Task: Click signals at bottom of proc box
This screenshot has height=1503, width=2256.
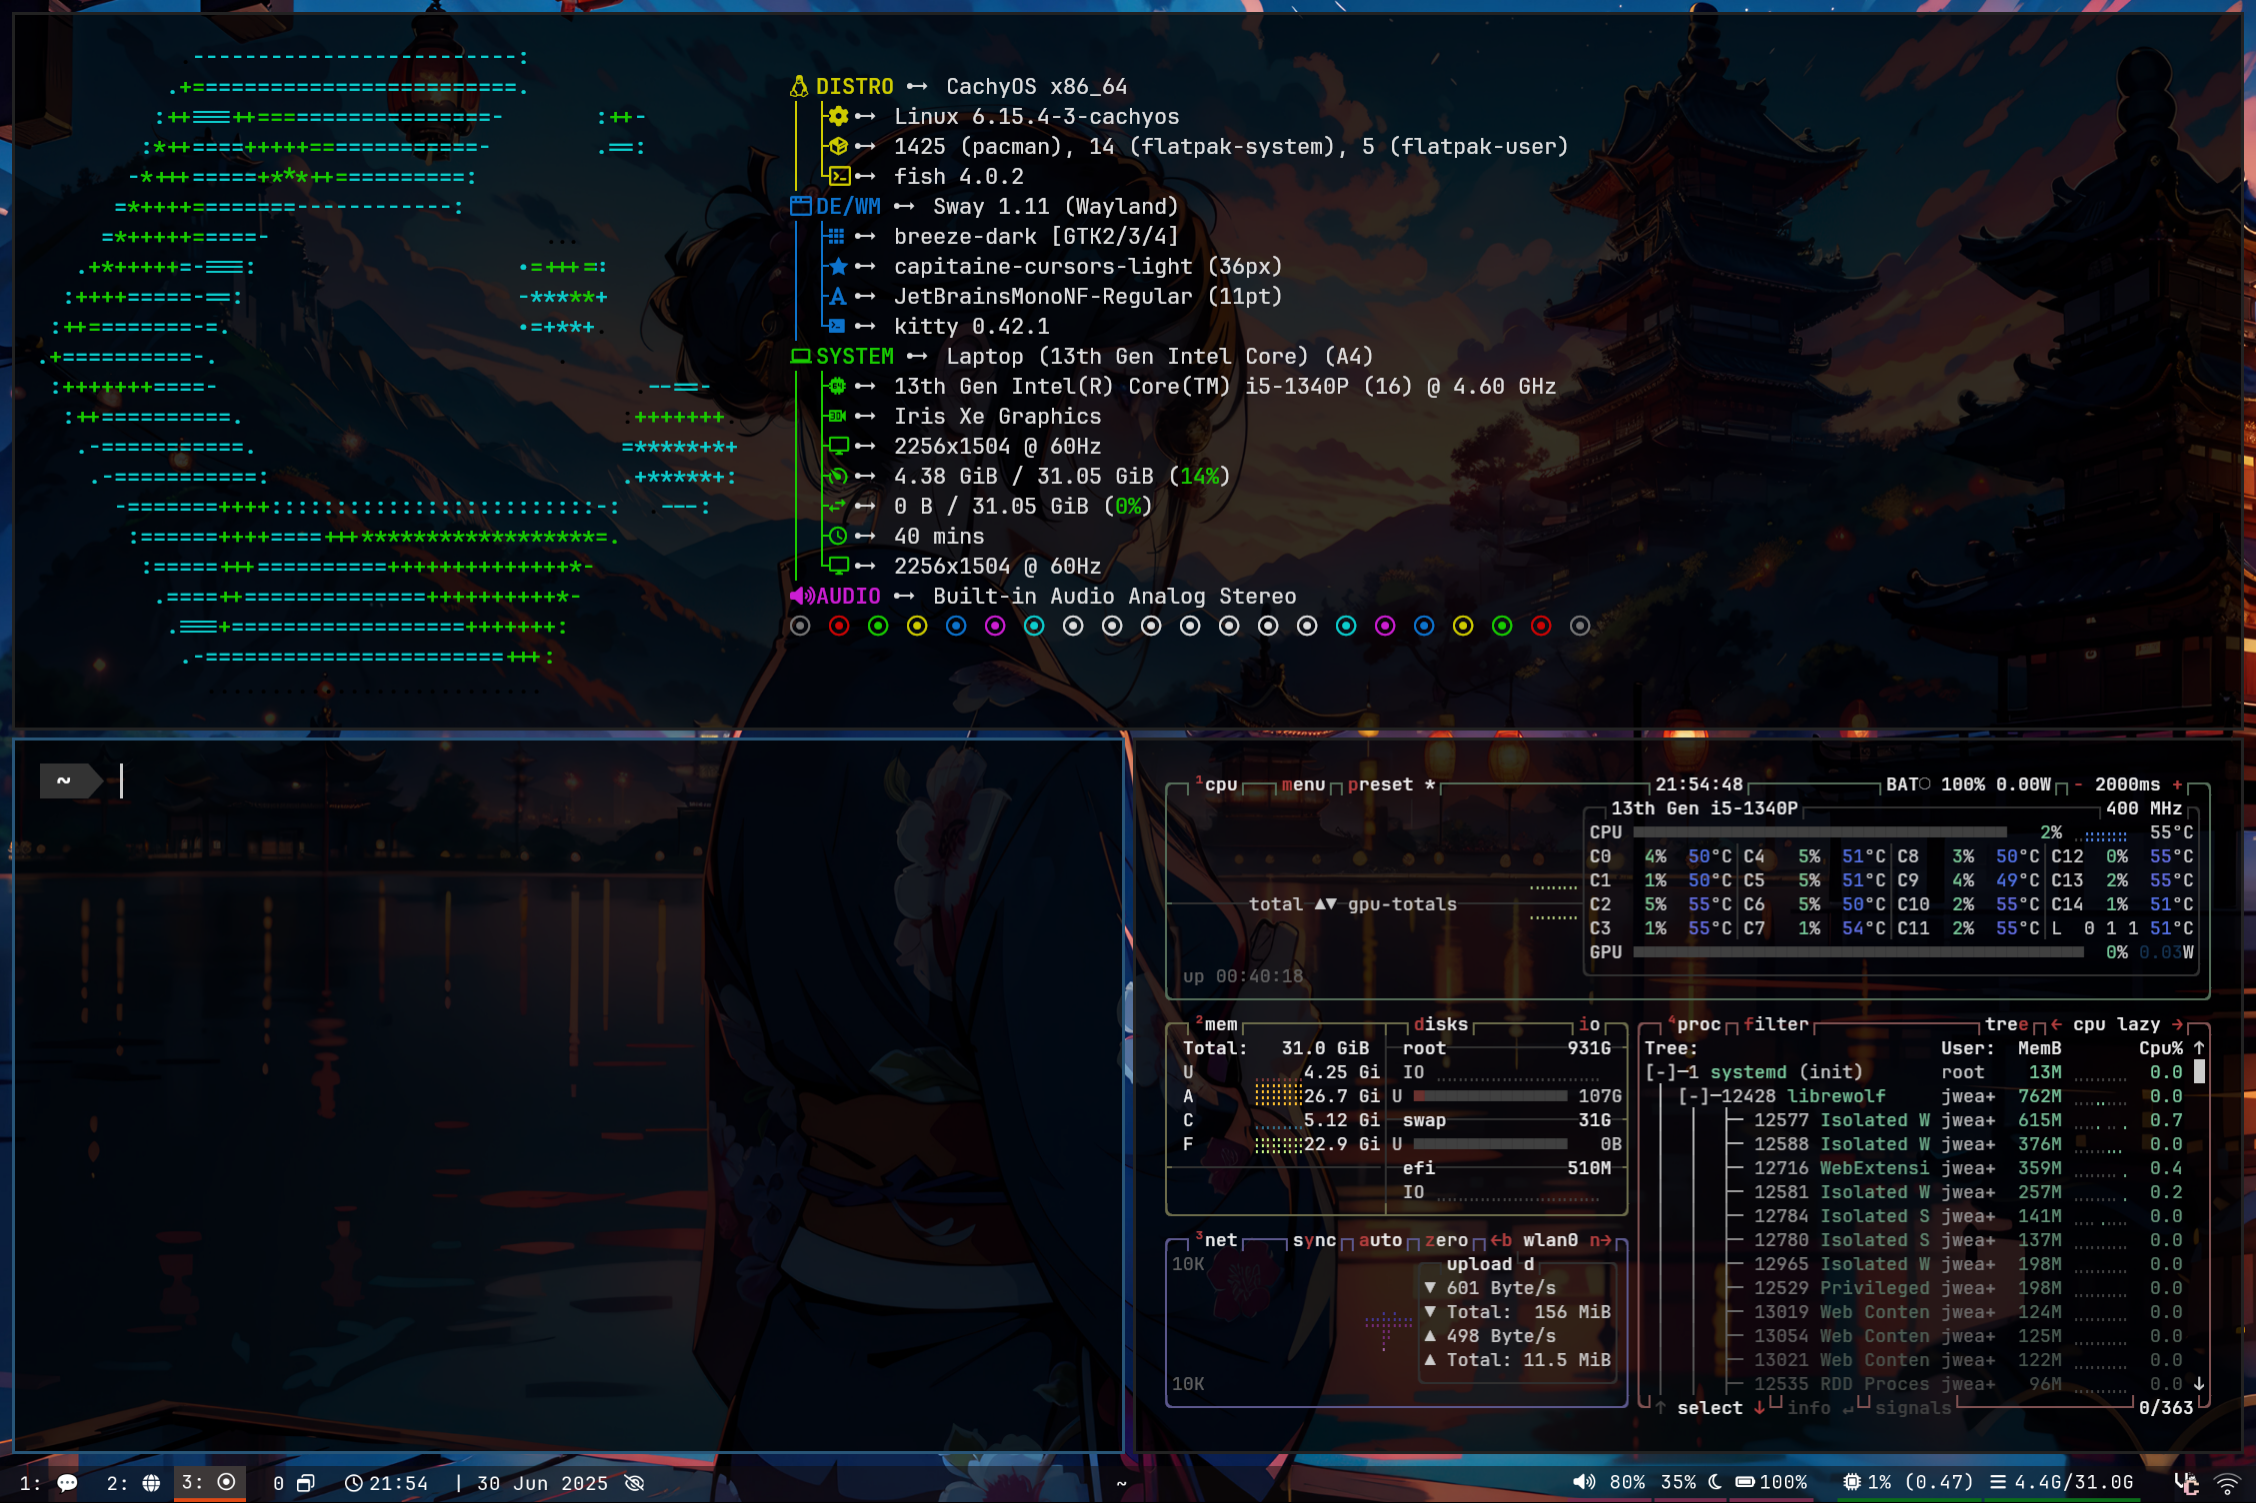Action: (x=1913, y=1408)
